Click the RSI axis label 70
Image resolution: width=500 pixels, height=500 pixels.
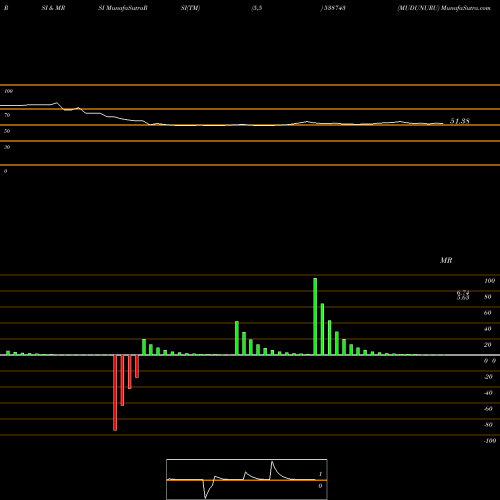[x=7, y=115]
